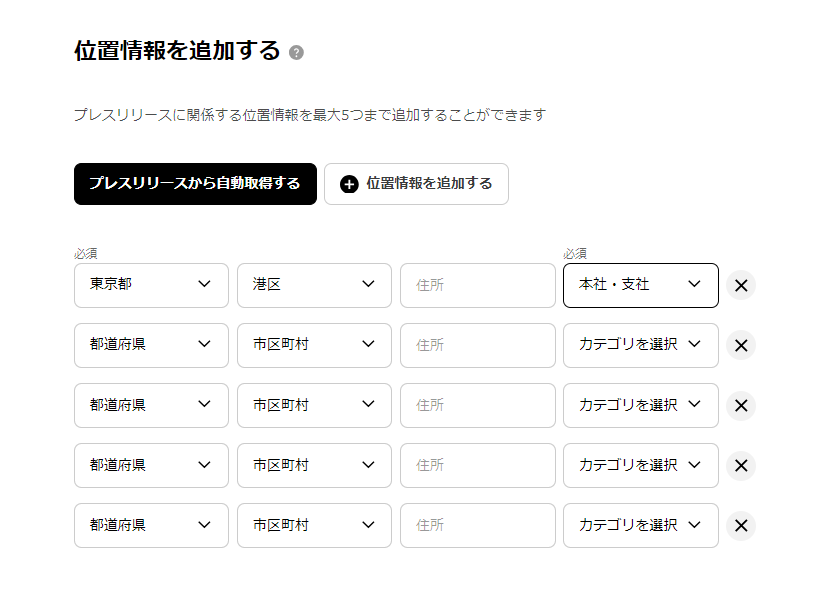Delete the fourth location row
Viewport: 835px width, 611px height.
pyautogui.click(x=741, y=465)
